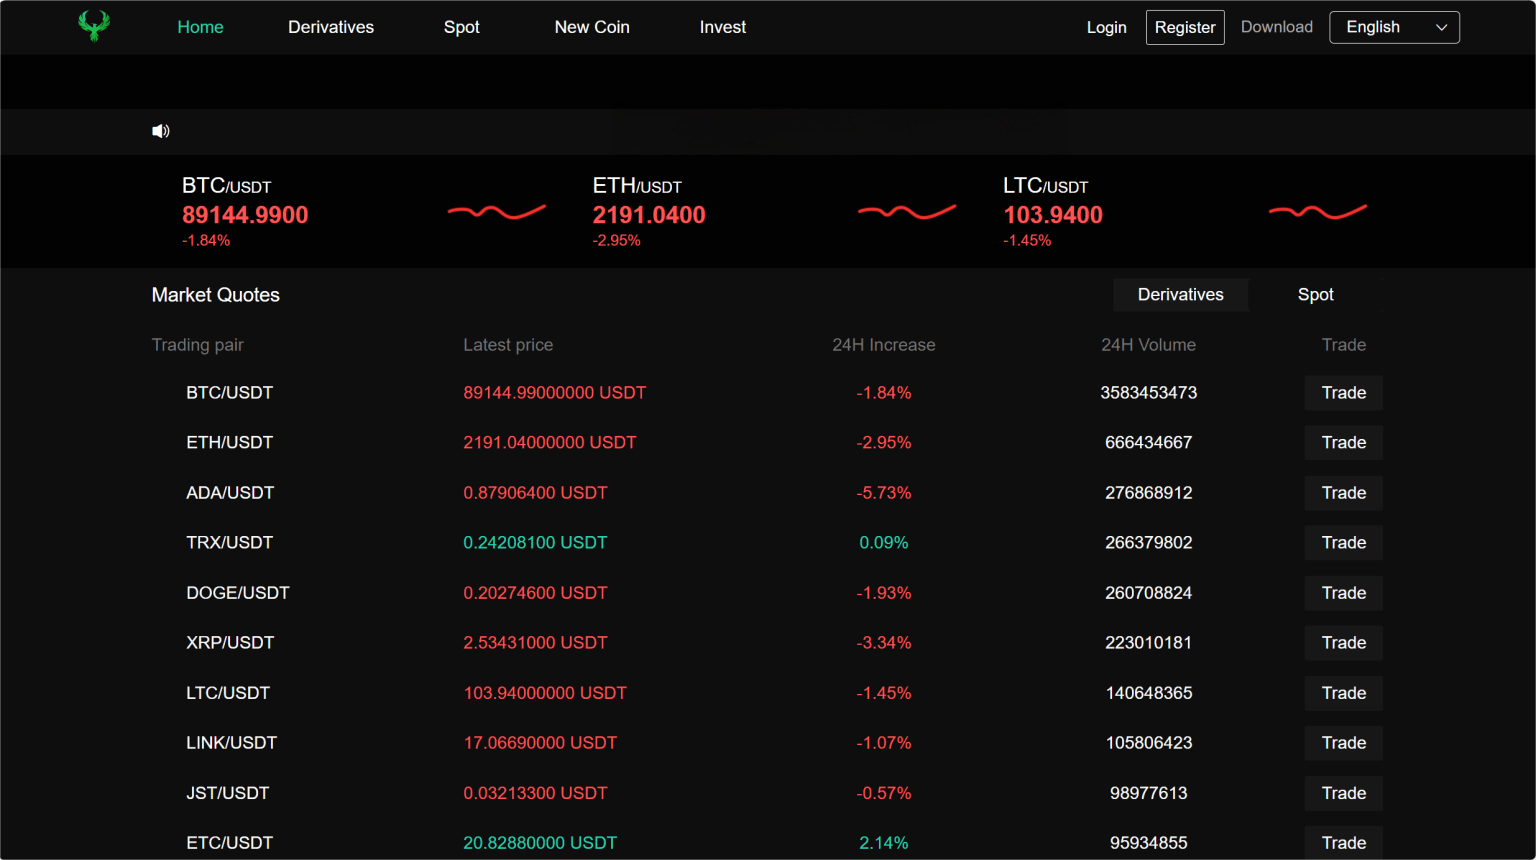The height and width of the screenshot is (860, 1536).
Task: Open the English language dropdown
Action: (1394, 27)
